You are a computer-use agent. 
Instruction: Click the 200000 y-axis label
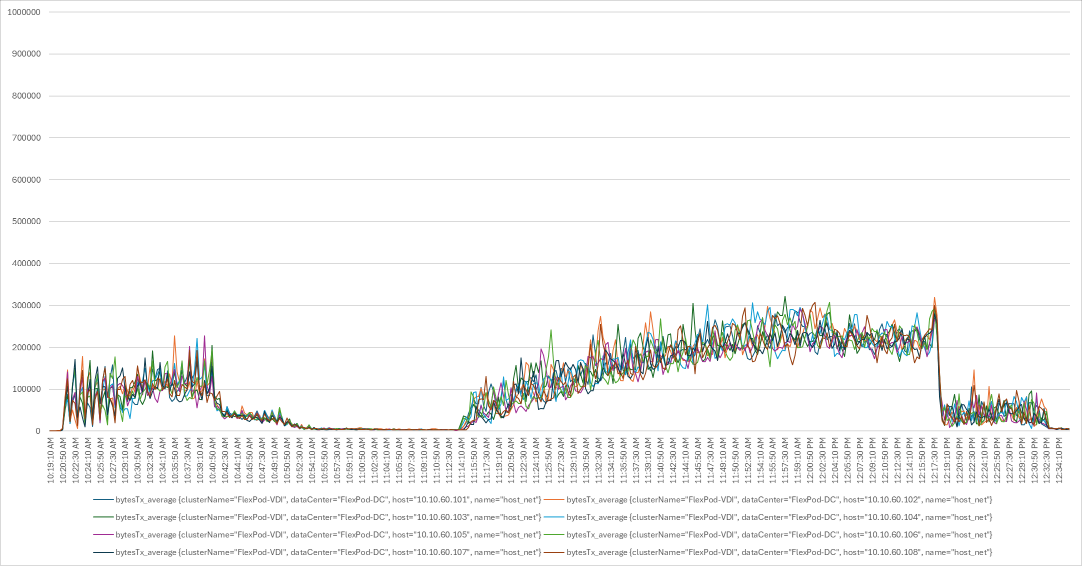click(26, 347)
